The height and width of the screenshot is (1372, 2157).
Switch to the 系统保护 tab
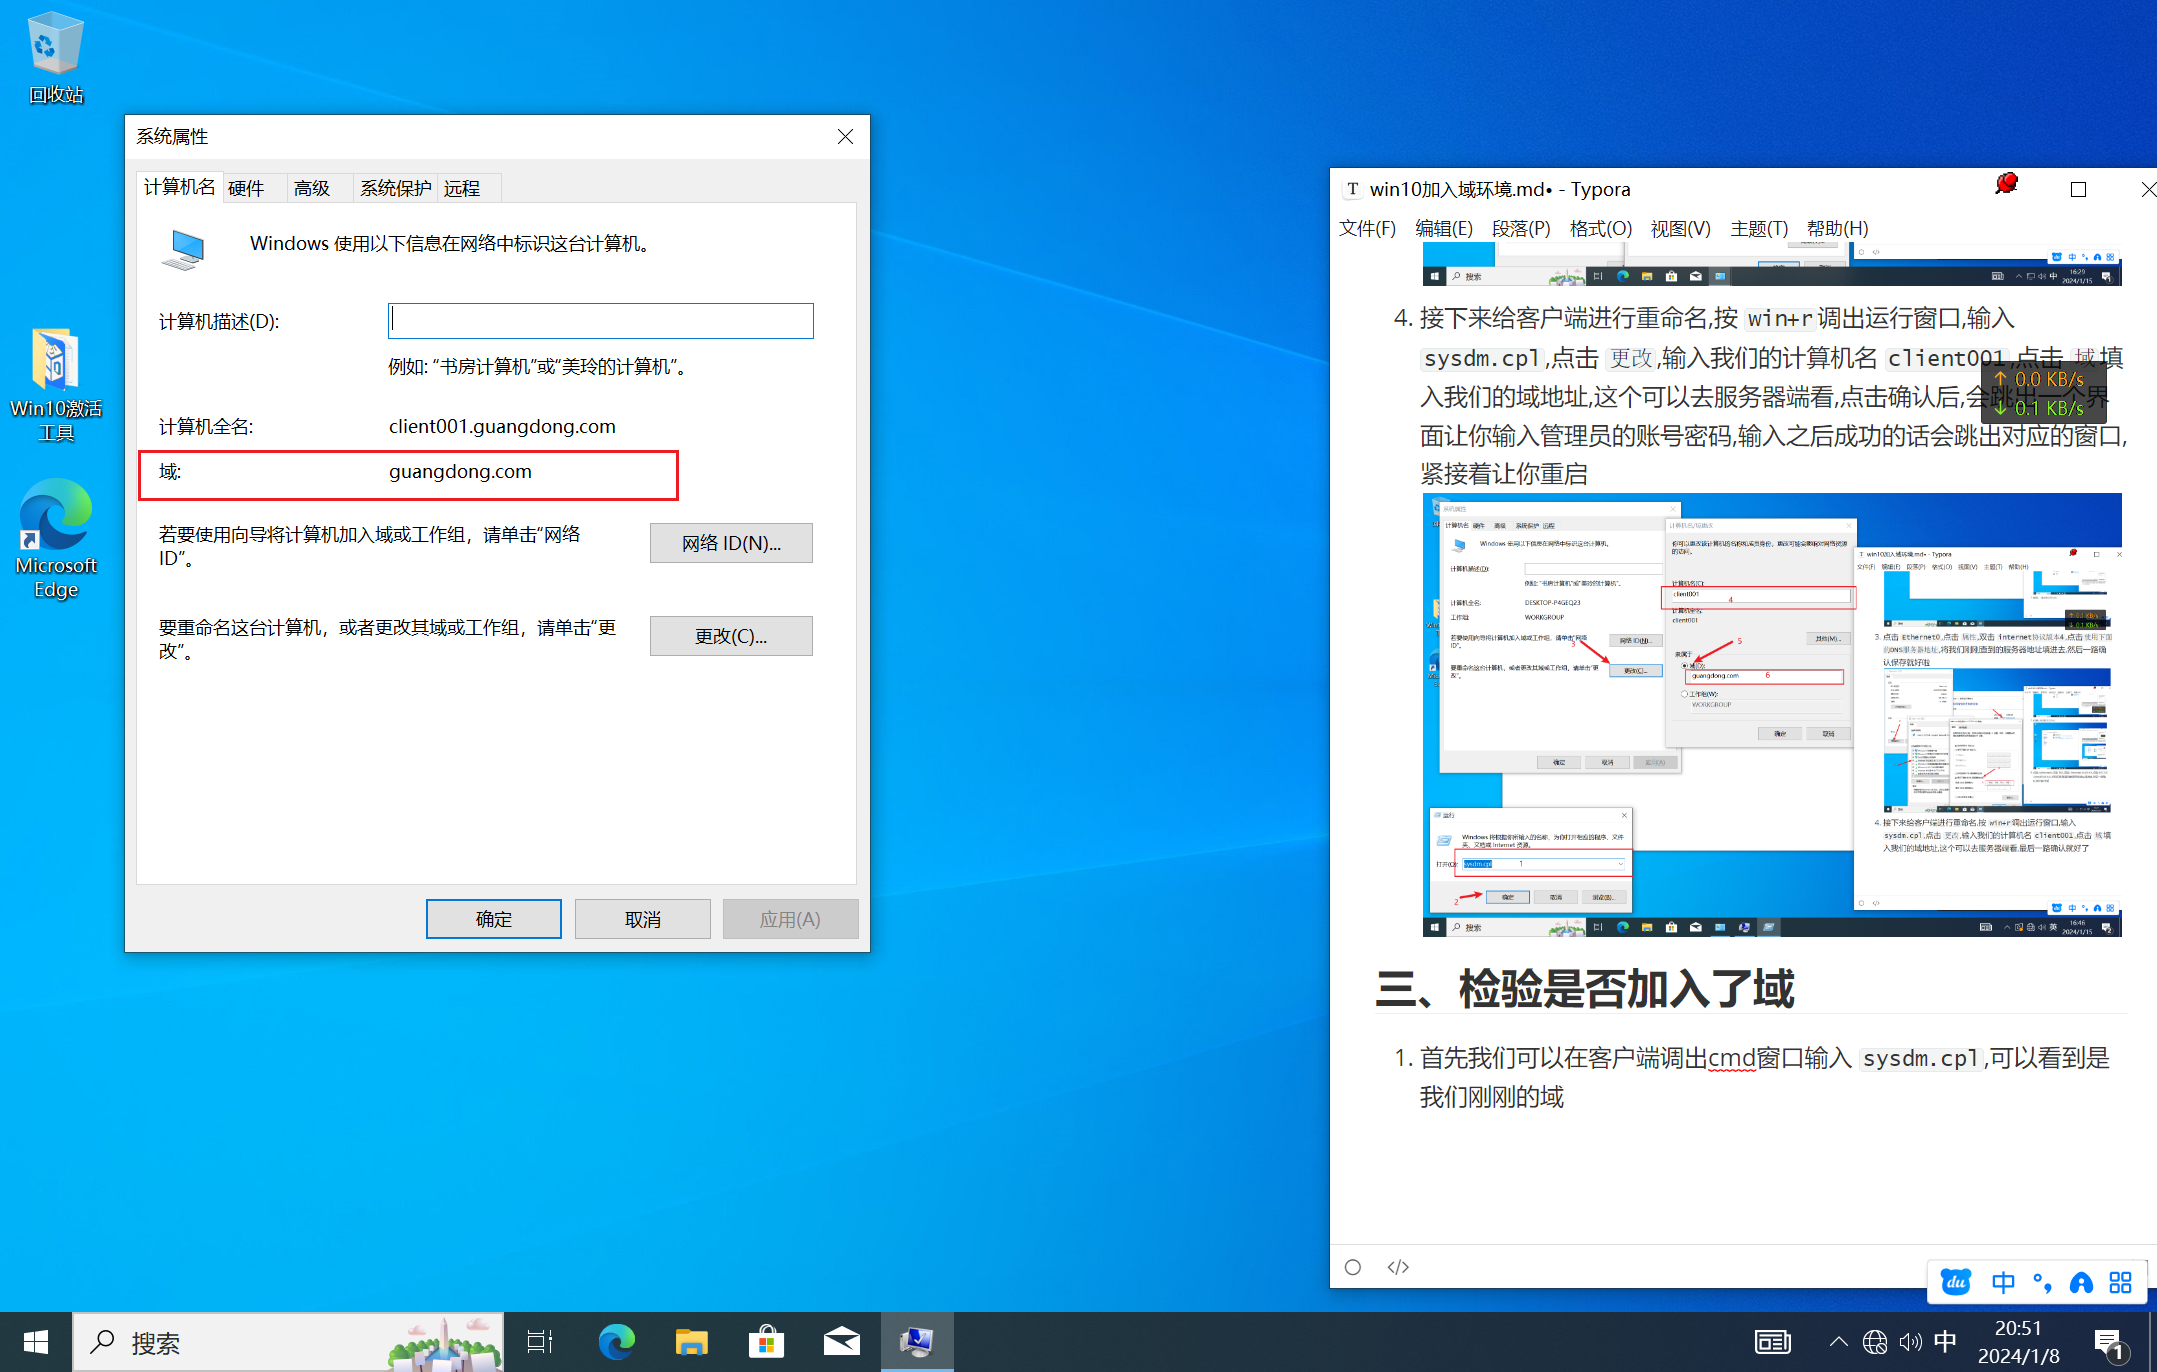point(395,188)
